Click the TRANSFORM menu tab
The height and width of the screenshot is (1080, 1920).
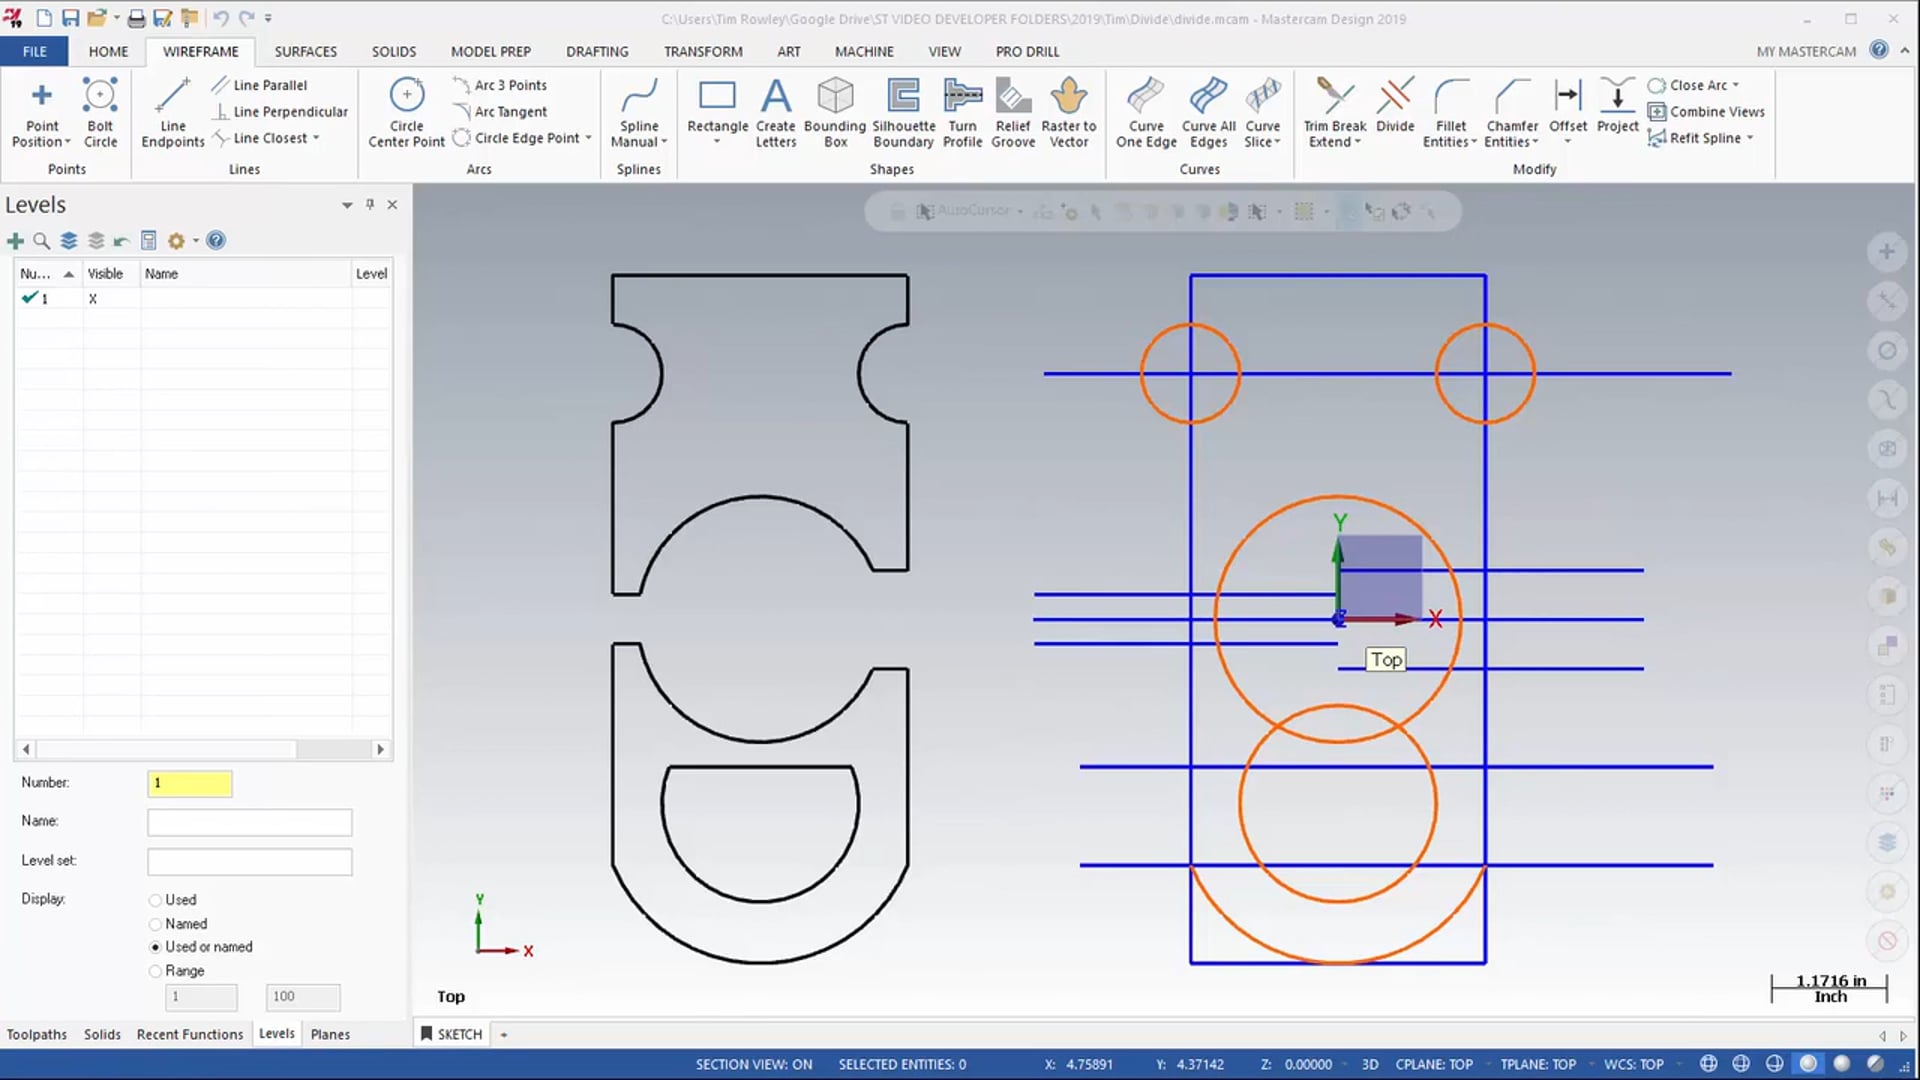pyautogui.click(x=703, y=51)
